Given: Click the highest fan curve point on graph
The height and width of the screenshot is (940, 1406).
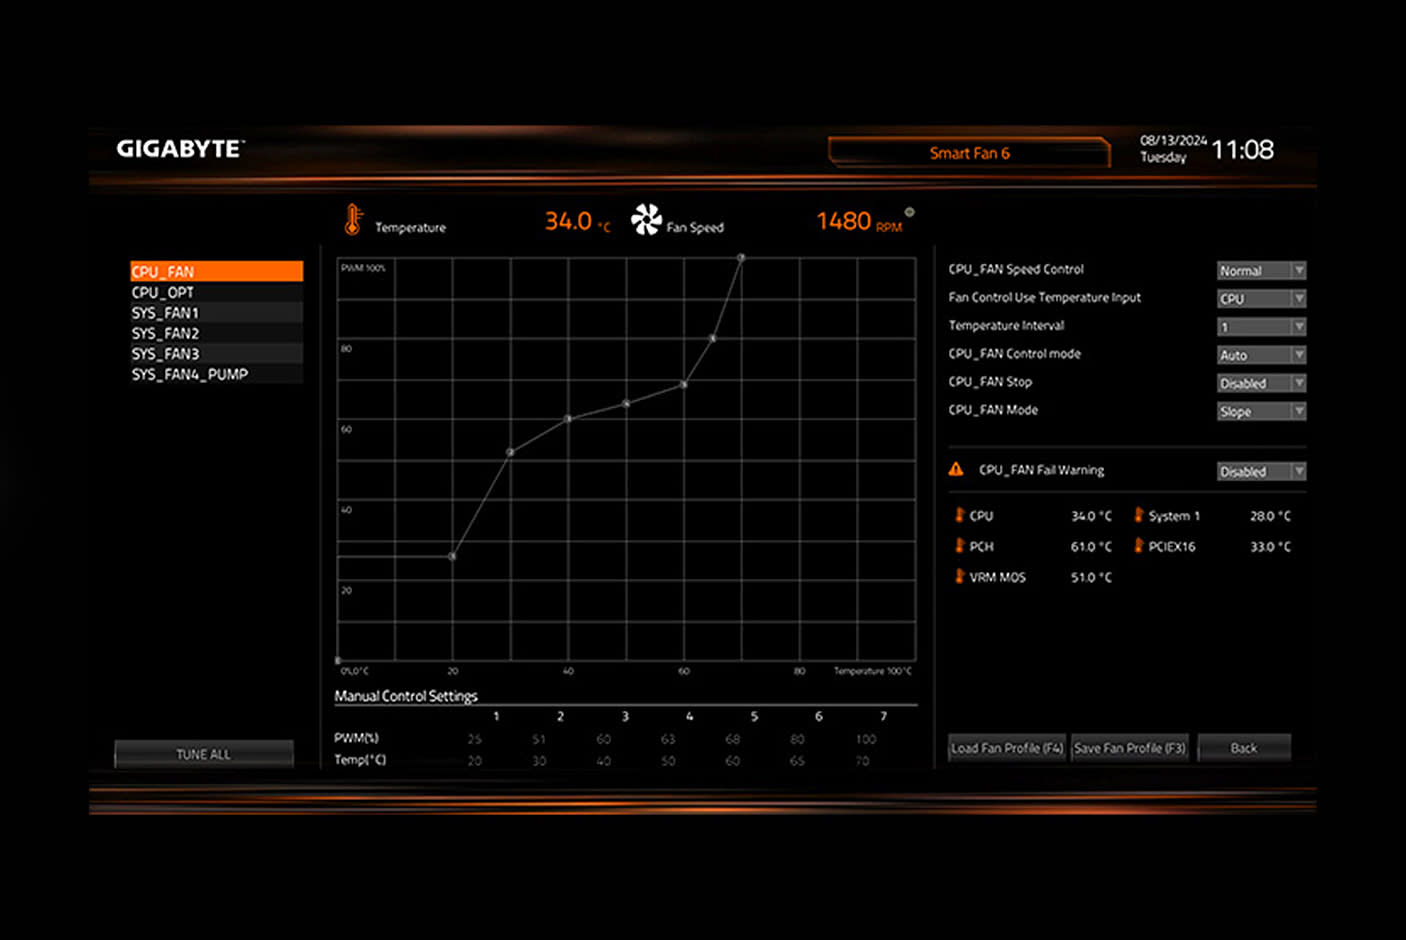Looking at the screenshot, I should point(740,257).
